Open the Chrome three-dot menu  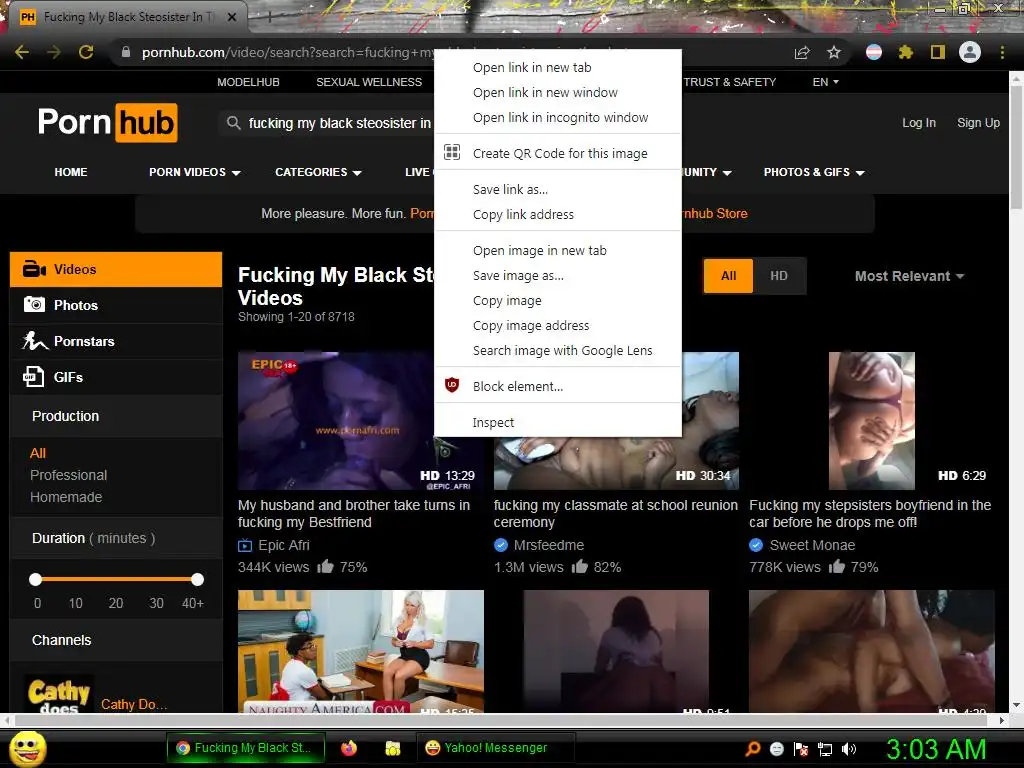click(1002, 52)
